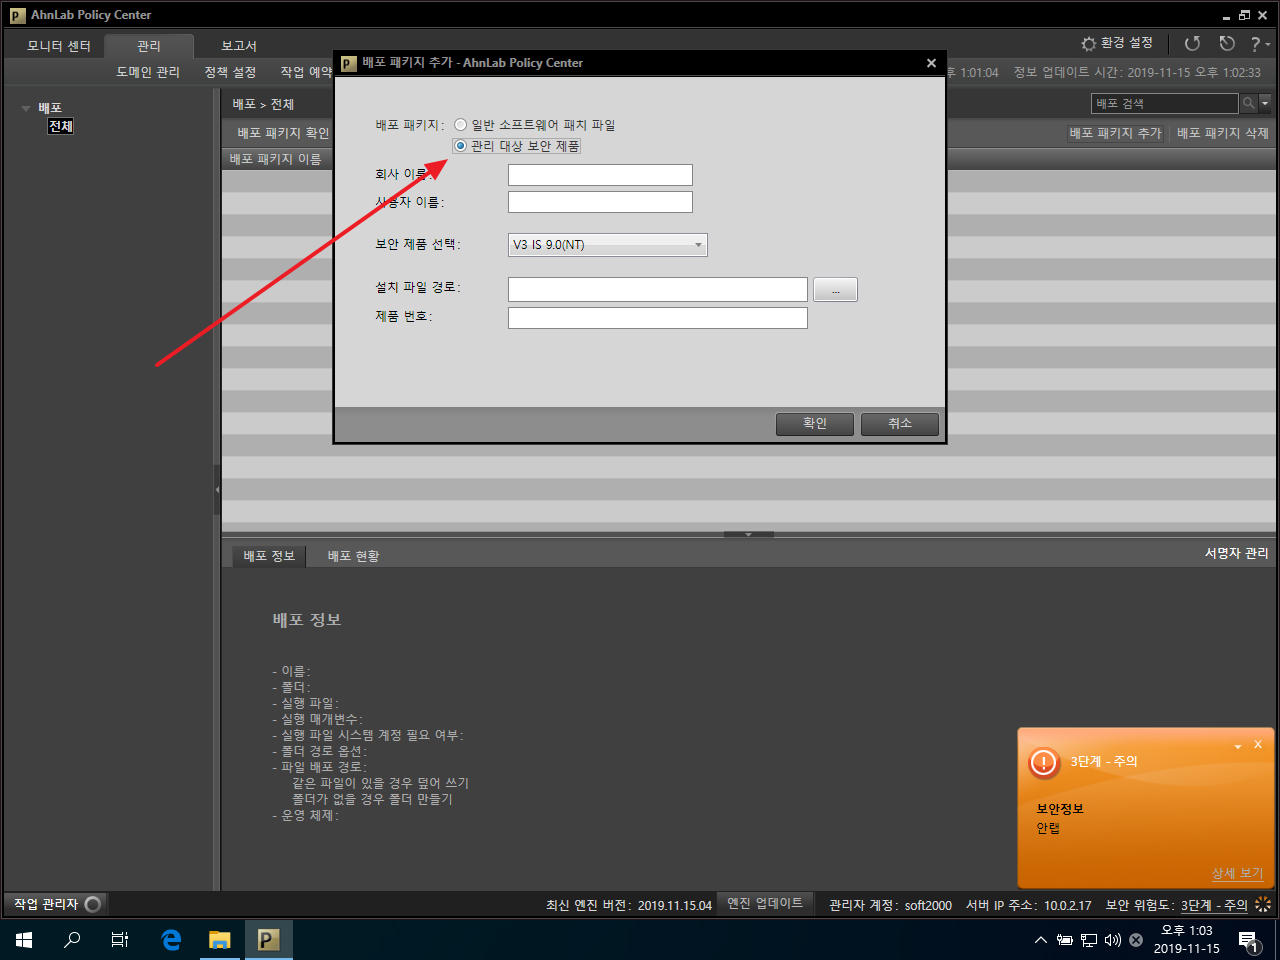
Task: Click 배포 패키지 삭제 toolbar button
Action: tap(1222, 133)
